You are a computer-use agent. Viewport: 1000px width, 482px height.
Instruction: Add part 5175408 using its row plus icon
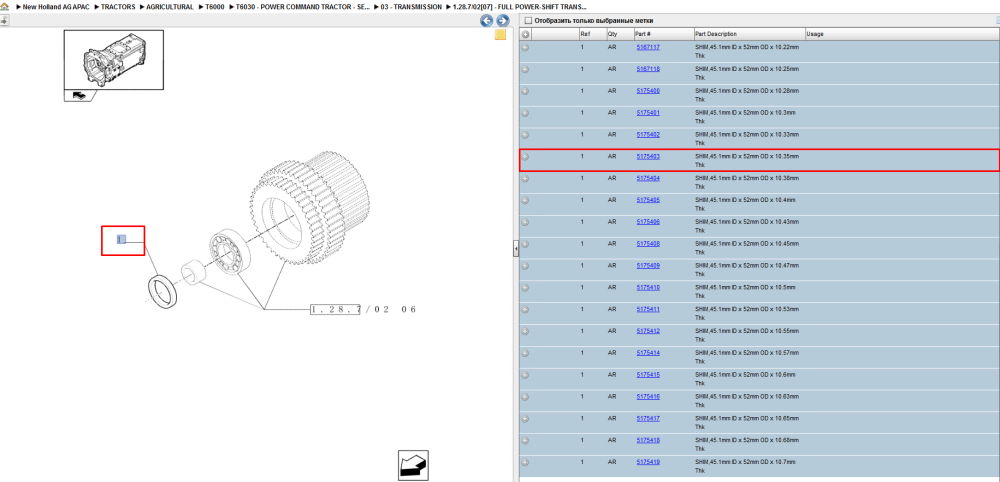coord(526,244)
